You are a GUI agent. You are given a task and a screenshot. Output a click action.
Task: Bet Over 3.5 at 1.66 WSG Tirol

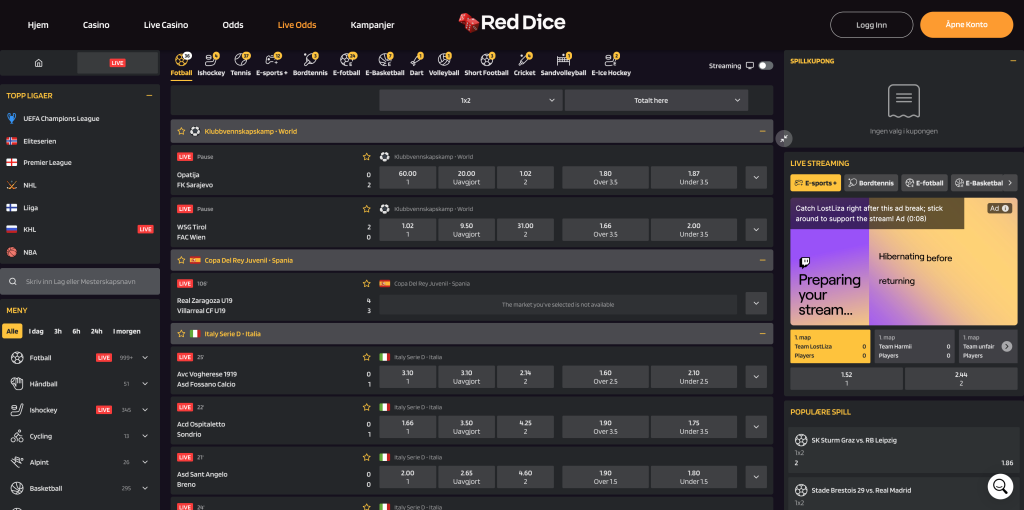[x=605, y=230]
